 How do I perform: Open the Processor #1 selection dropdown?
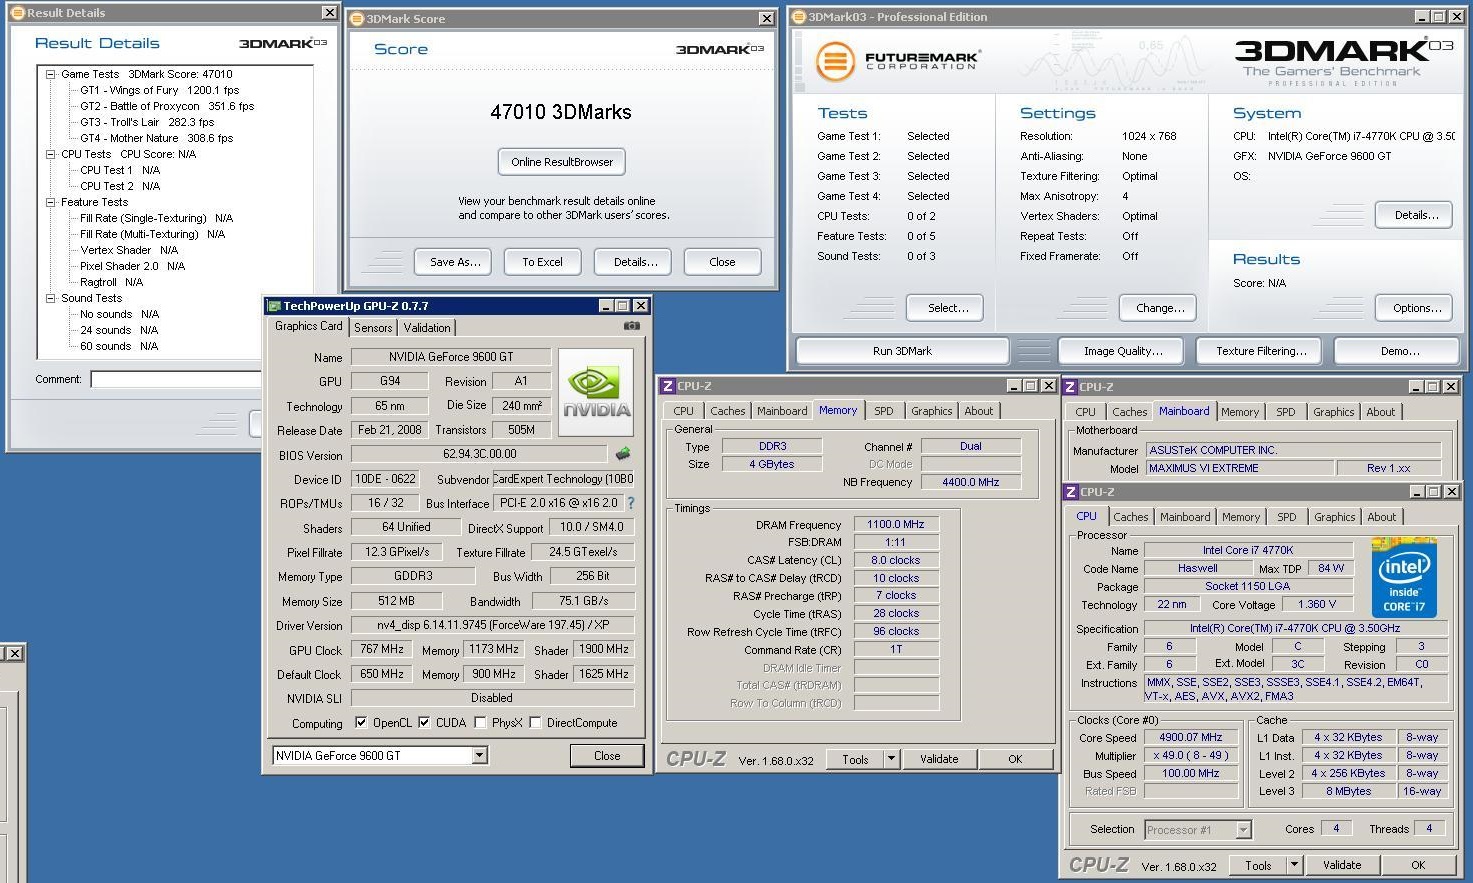pyautogui.click(x=1243, y=829)
